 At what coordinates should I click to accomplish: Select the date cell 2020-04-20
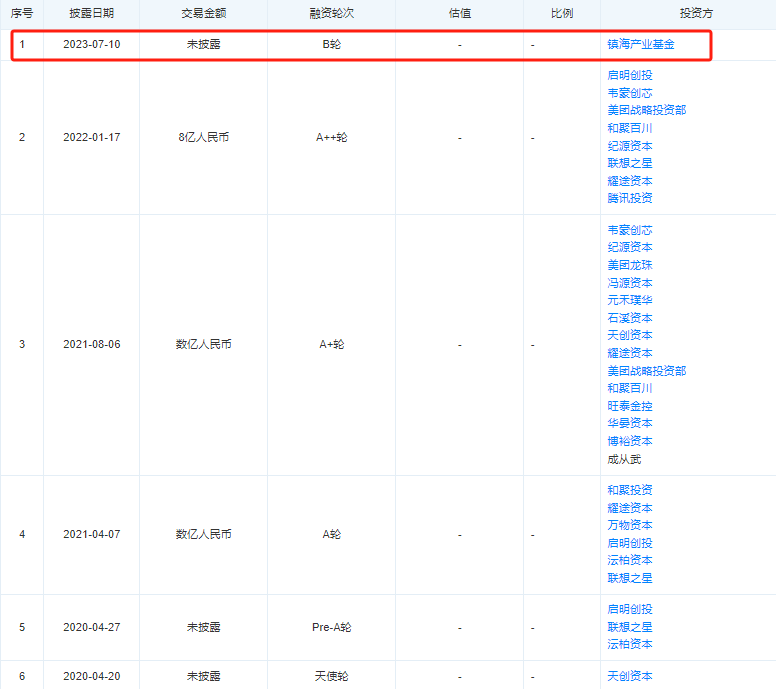pos(92,677)
